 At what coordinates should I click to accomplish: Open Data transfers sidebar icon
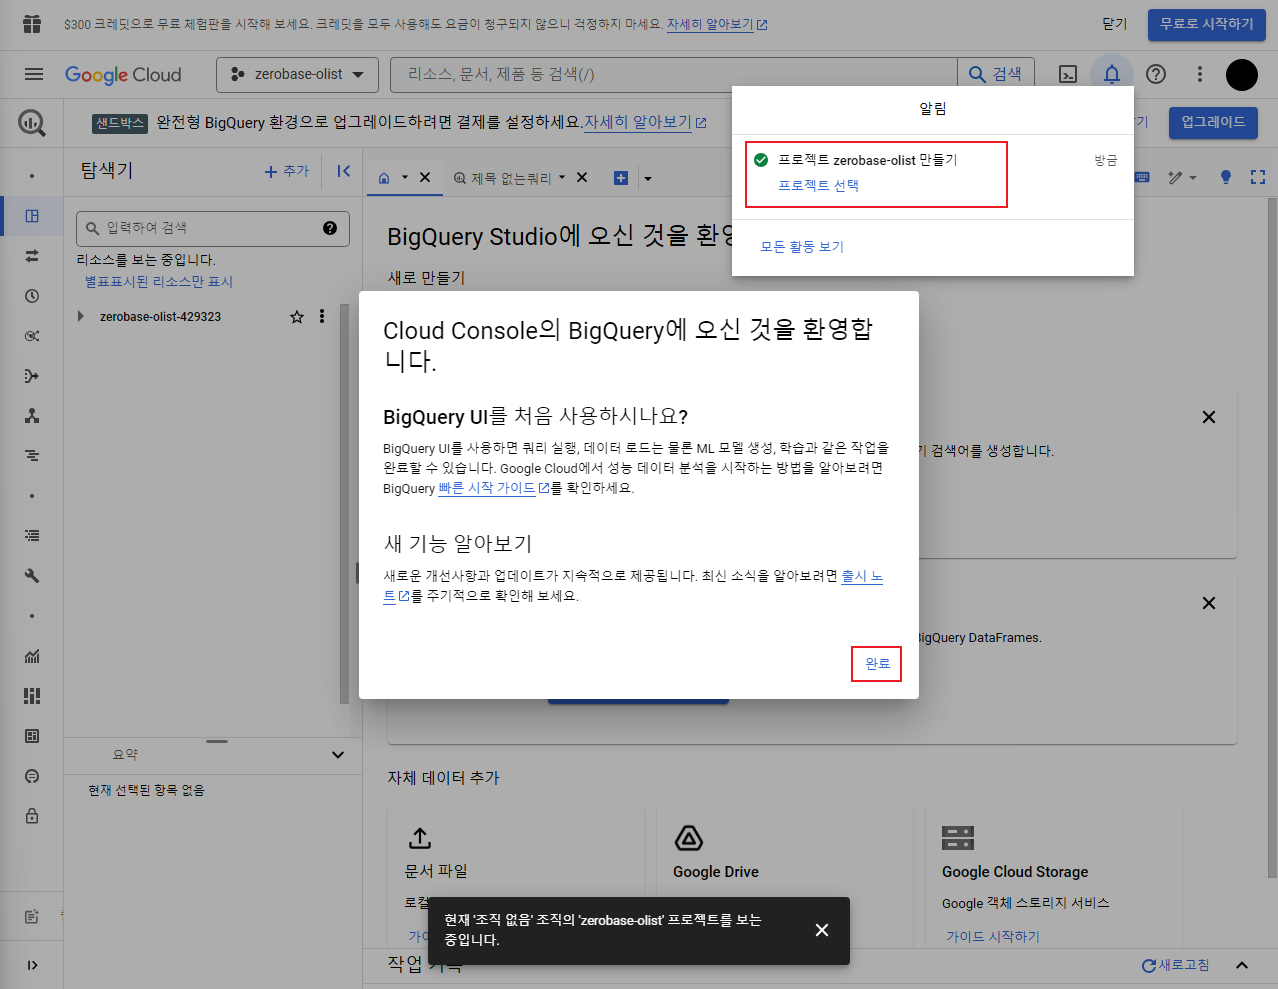click(32, 256)
